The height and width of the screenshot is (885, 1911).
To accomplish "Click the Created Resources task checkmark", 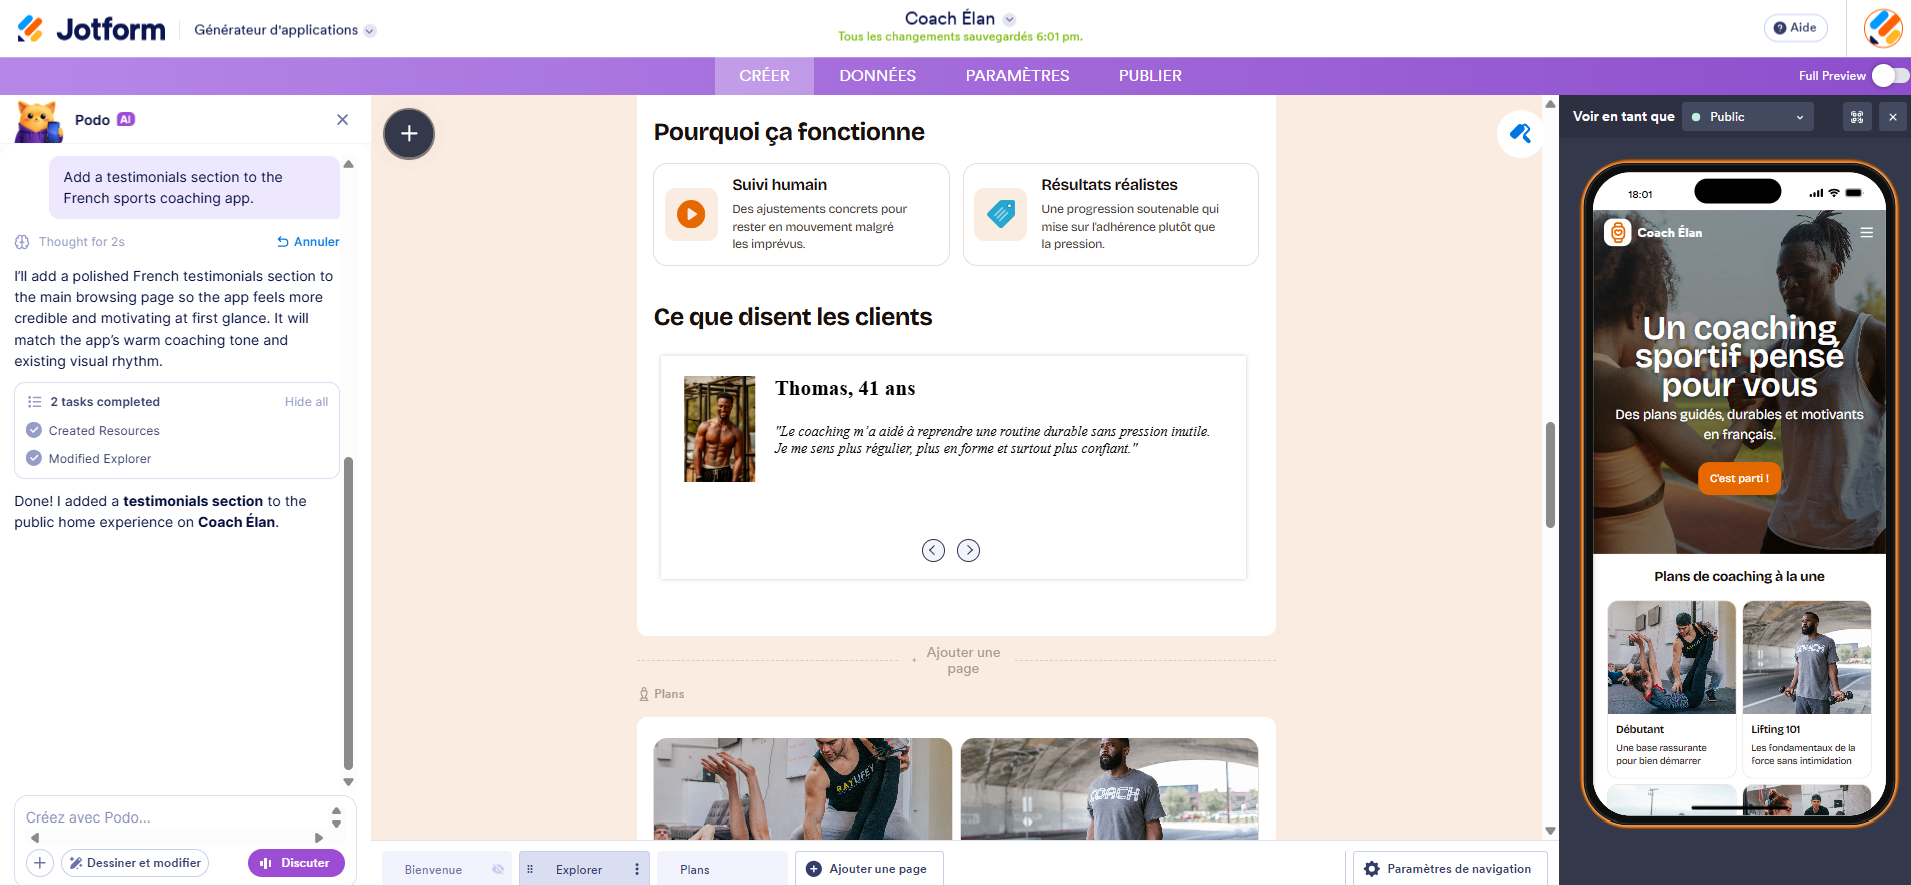I will click(34, 430).
